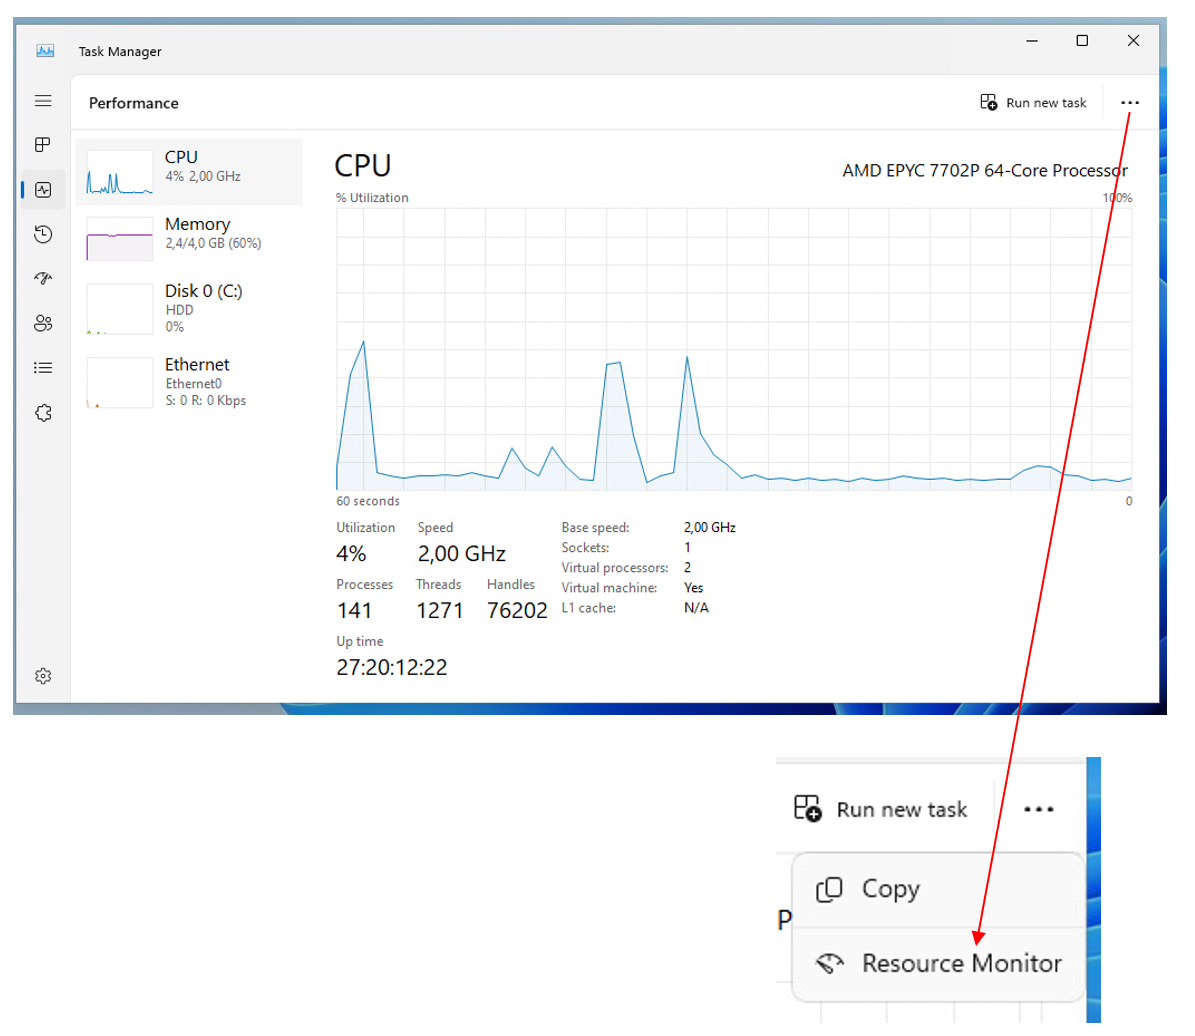
Task: Select Disk 0 (C:) performance entry
Action: (x=189, y=307)
